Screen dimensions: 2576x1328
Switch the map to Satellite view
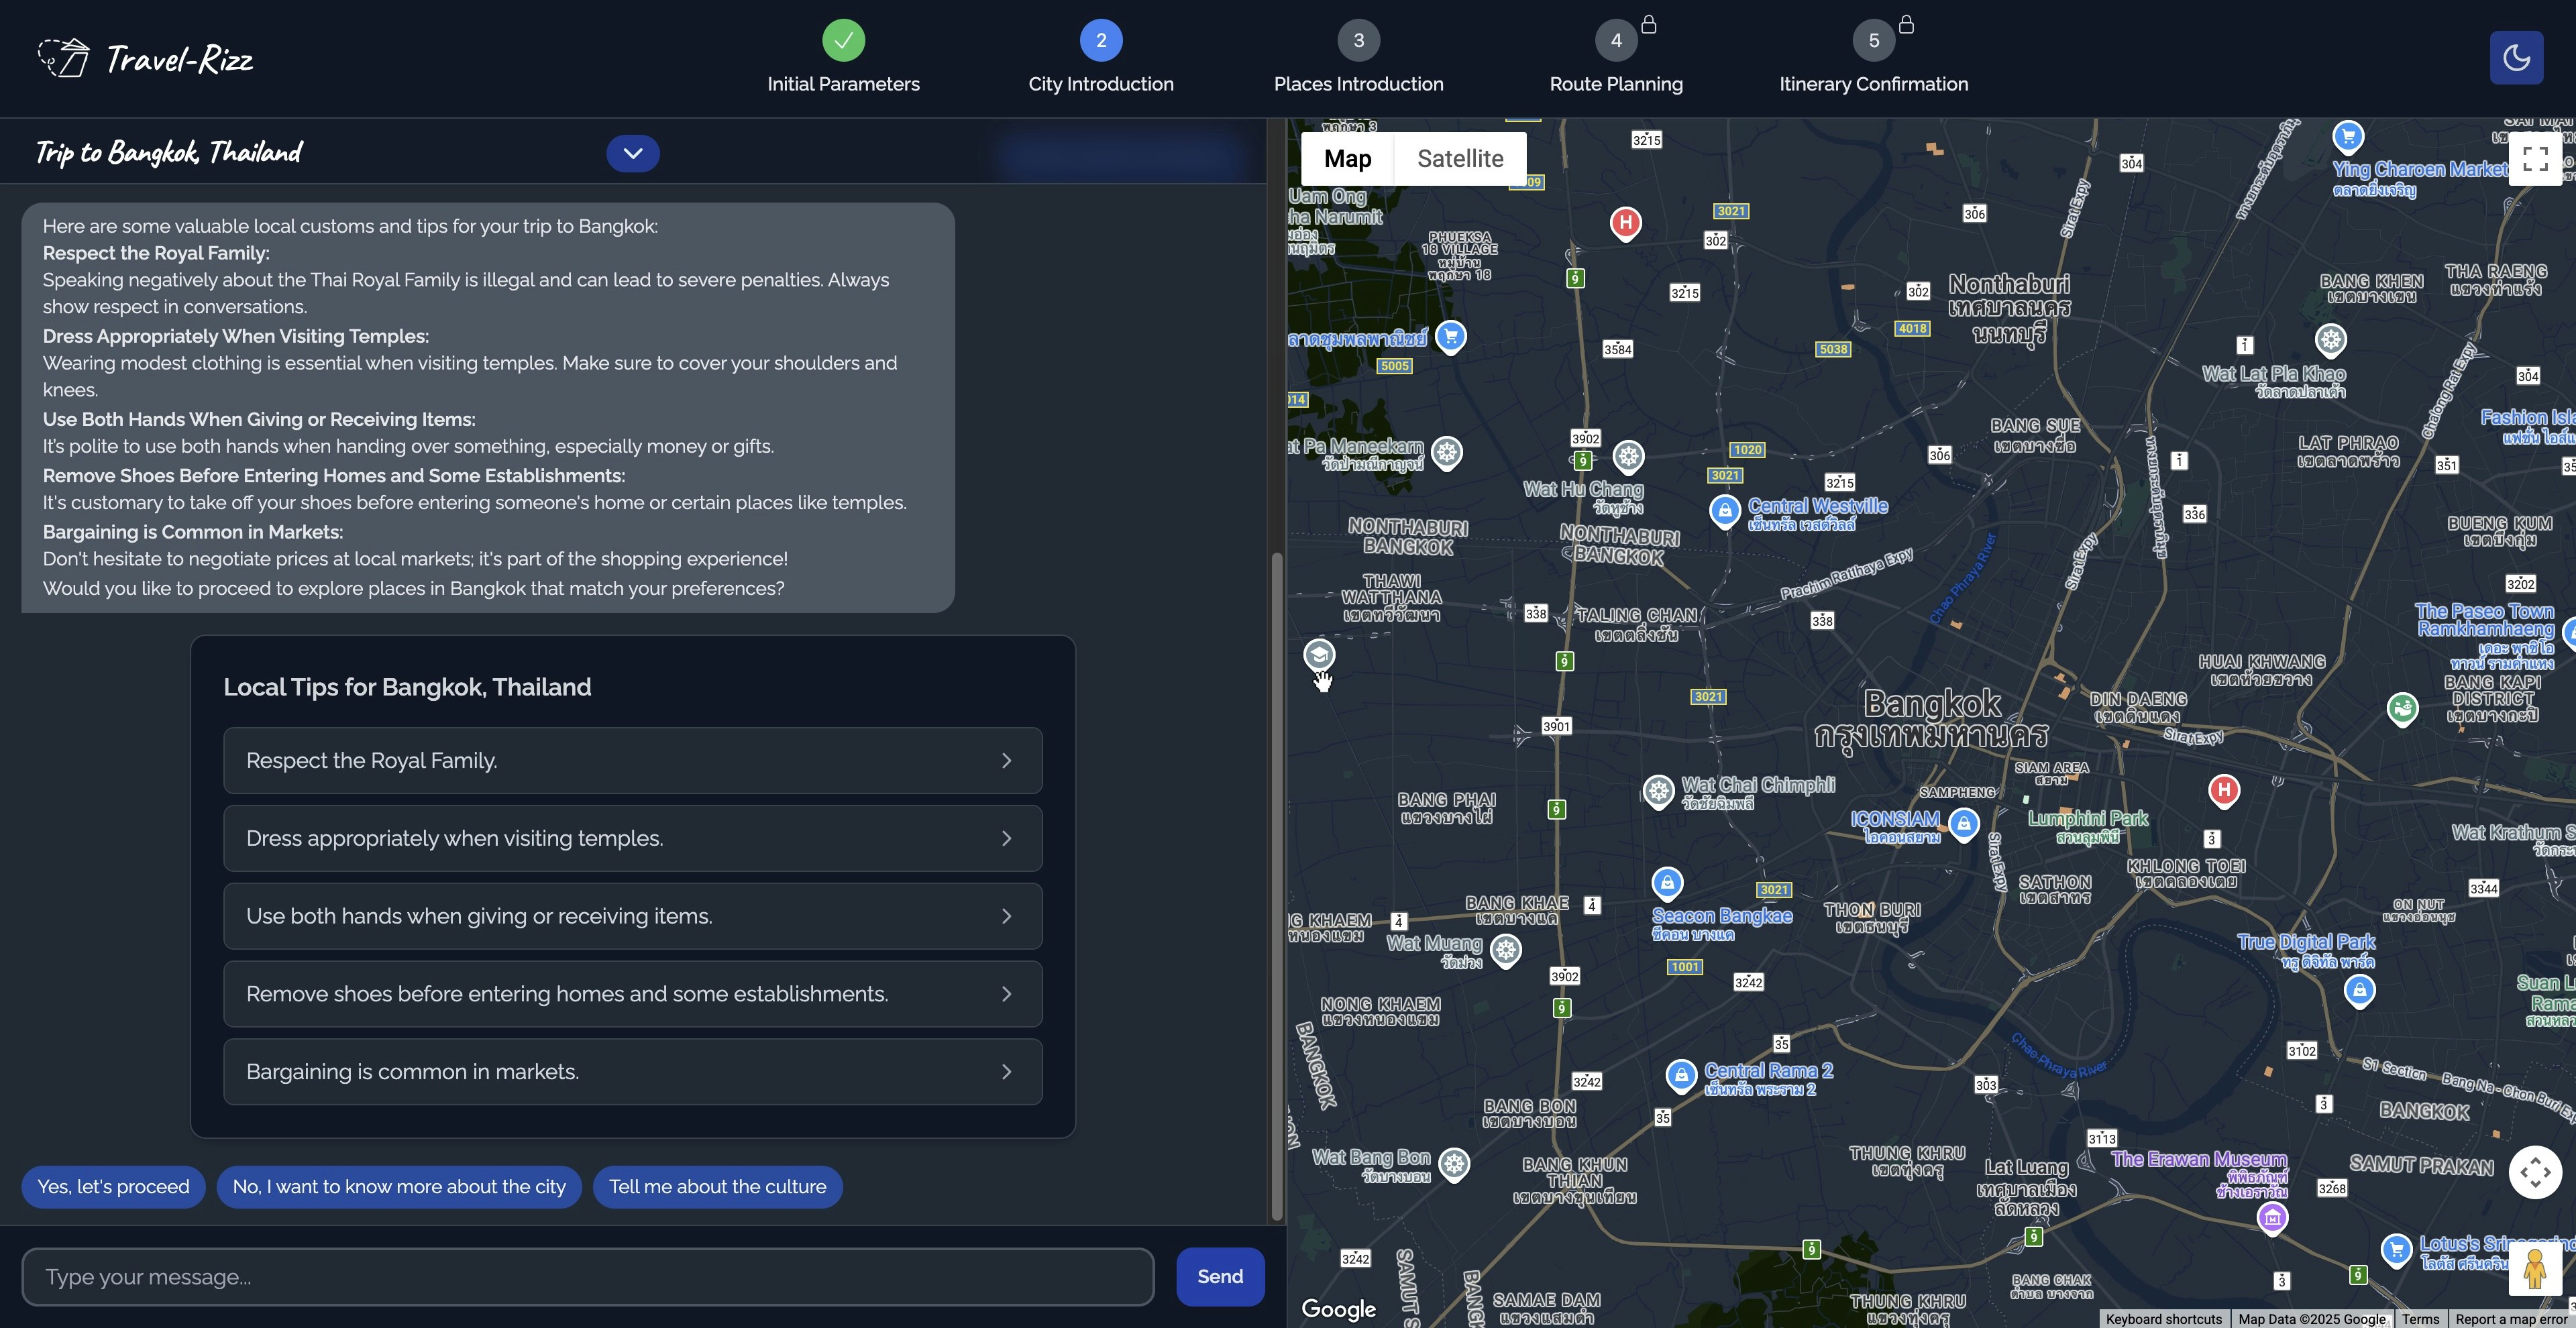pyautogui.click(x=1459, y=159)
